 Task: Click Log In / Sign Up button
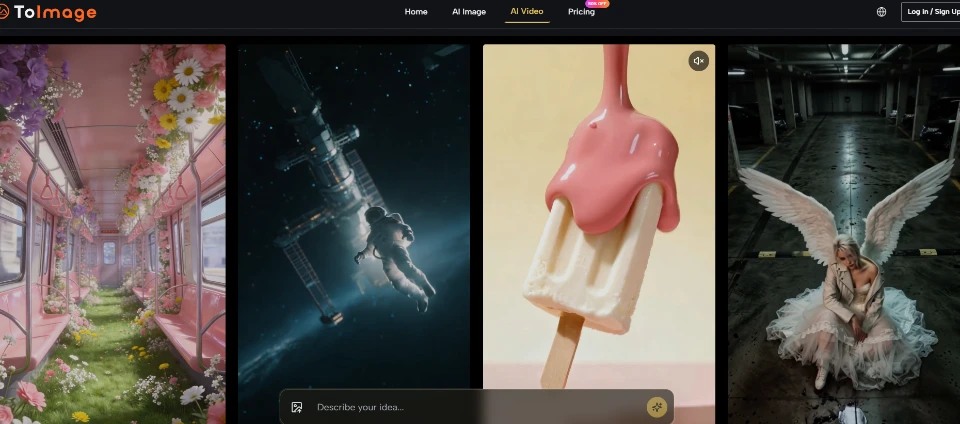(932, 12)
